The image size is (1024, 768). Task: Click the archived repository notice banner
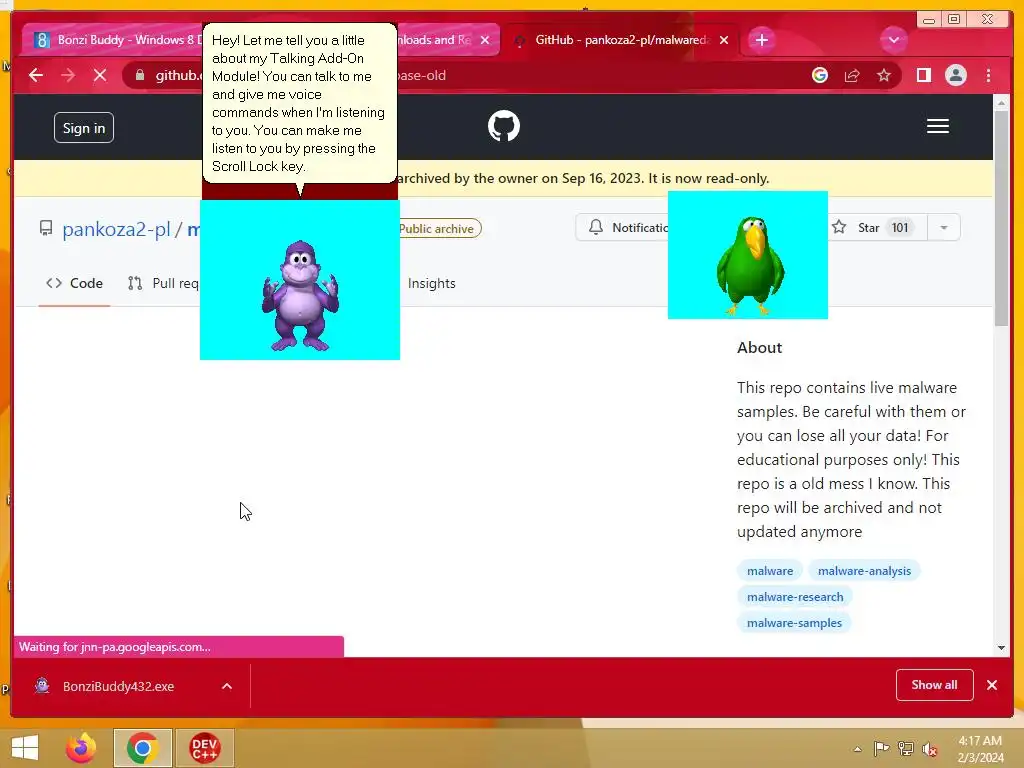(503, 178)
